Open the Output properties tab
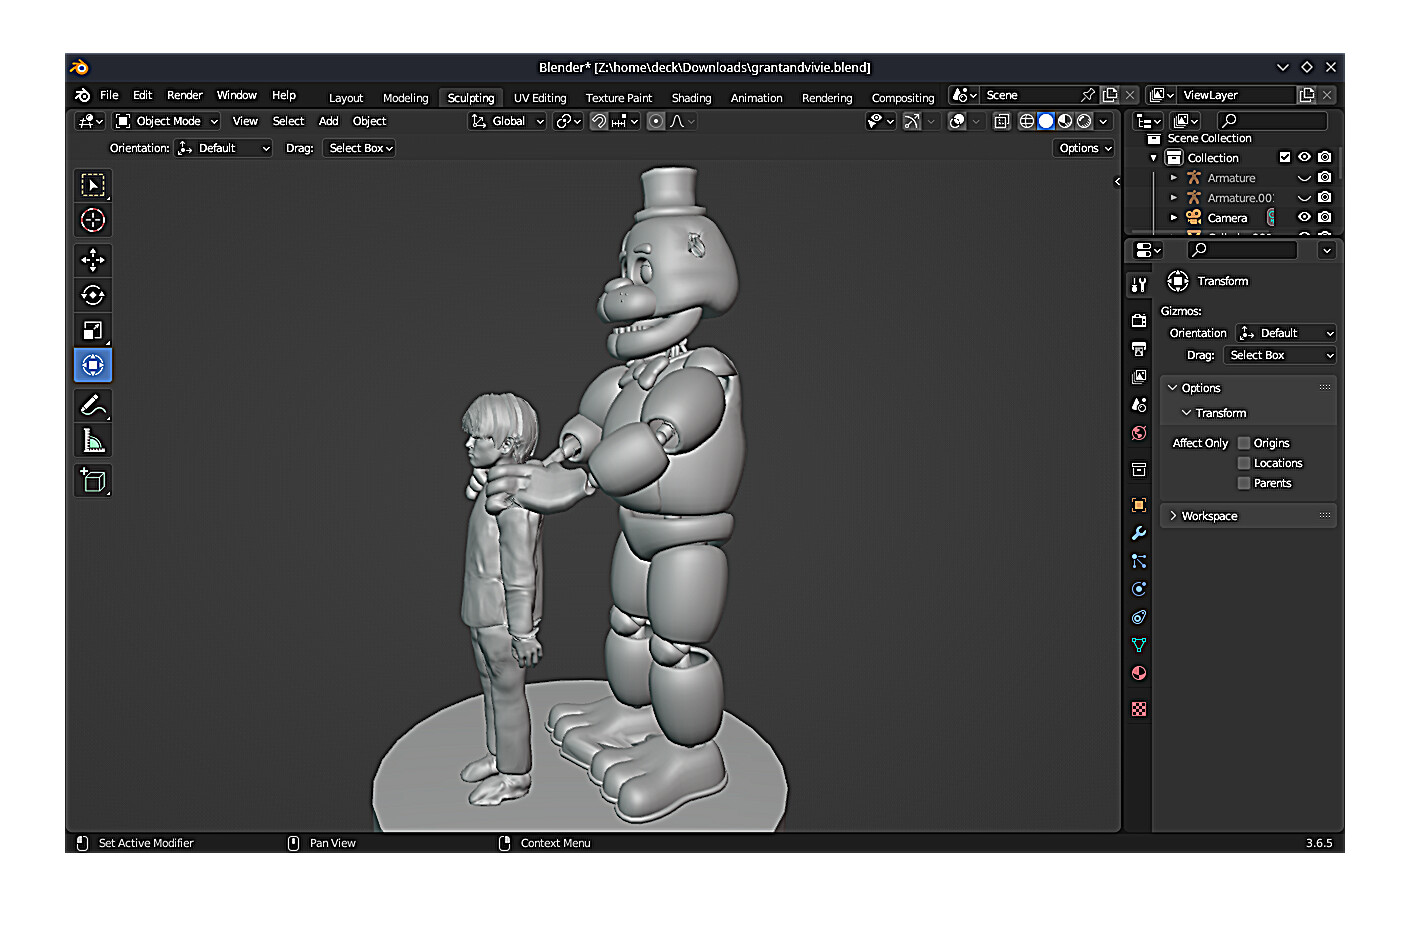Viewport: 1410px width, 930px height. click(1138, 349)
